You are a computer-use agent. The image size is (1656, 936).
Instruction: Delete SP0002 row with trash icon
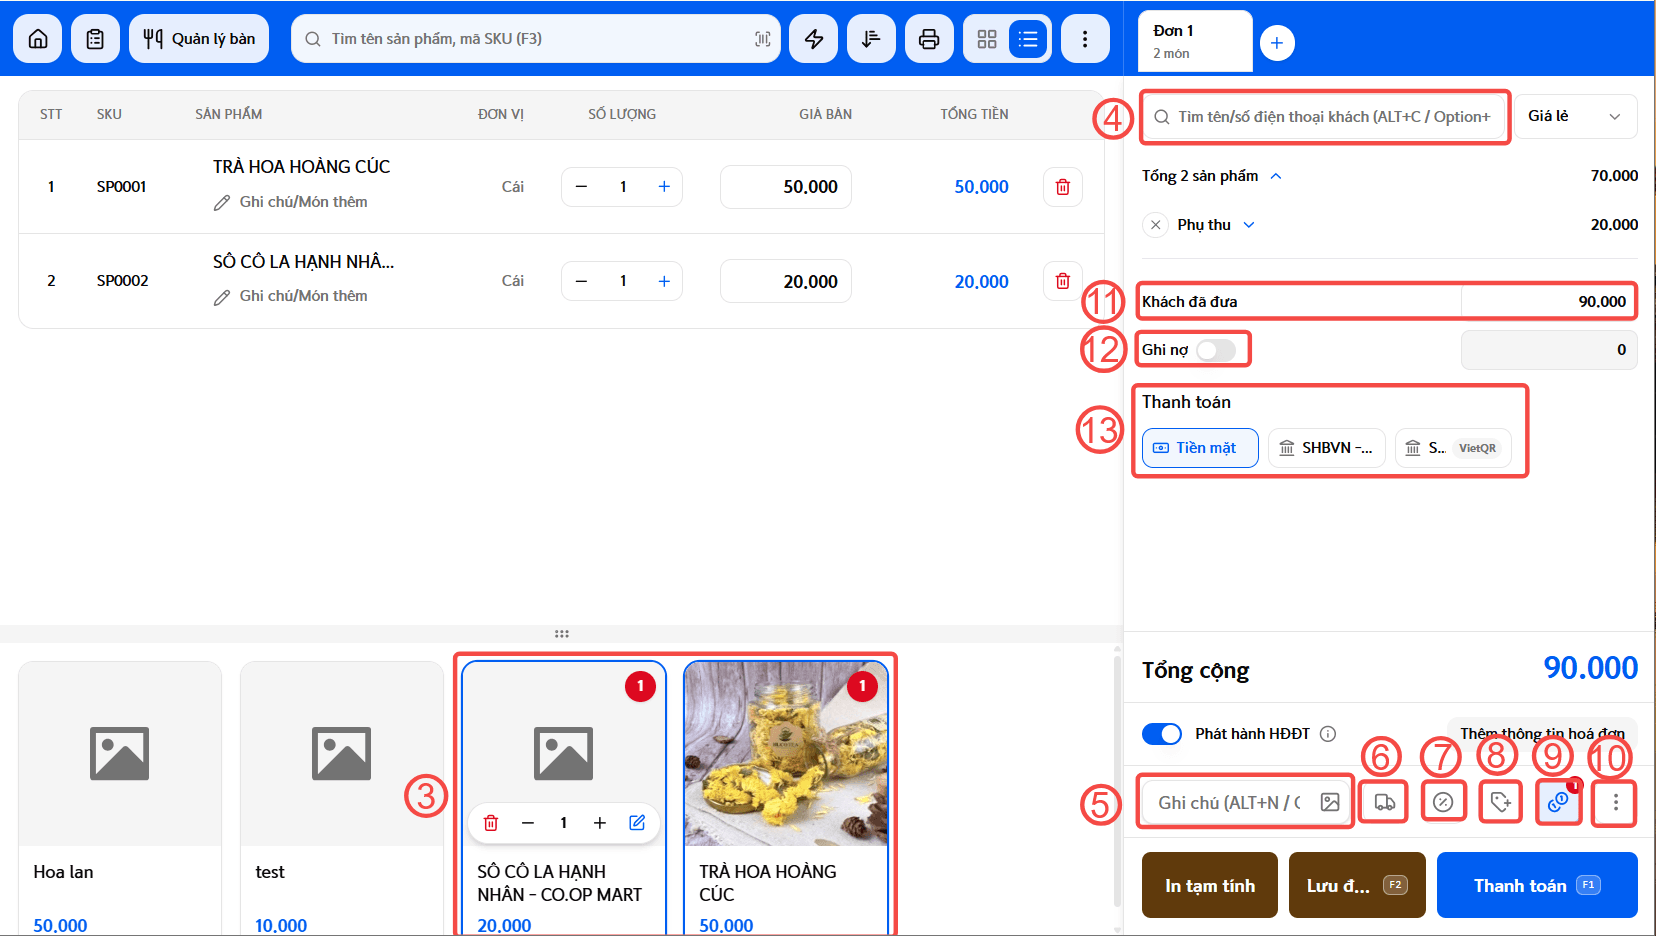pos(1063,281)
